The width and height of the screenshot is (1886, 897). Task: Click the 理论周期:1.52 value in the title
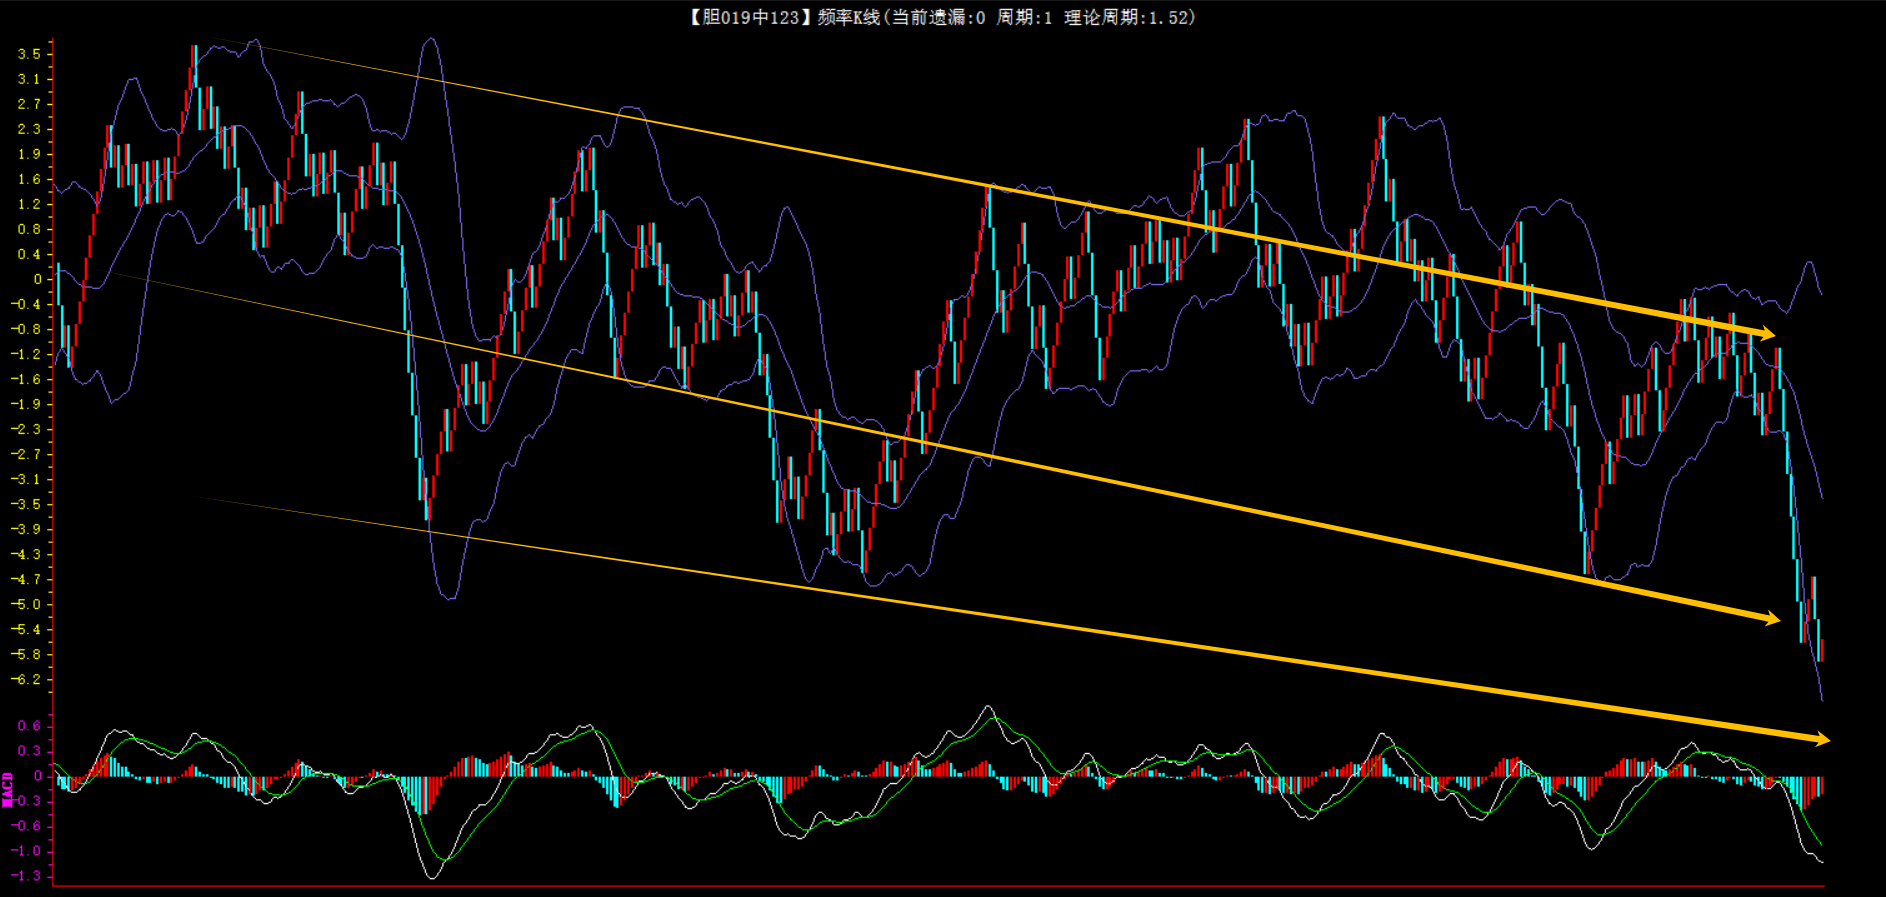tap(1129, 17)
